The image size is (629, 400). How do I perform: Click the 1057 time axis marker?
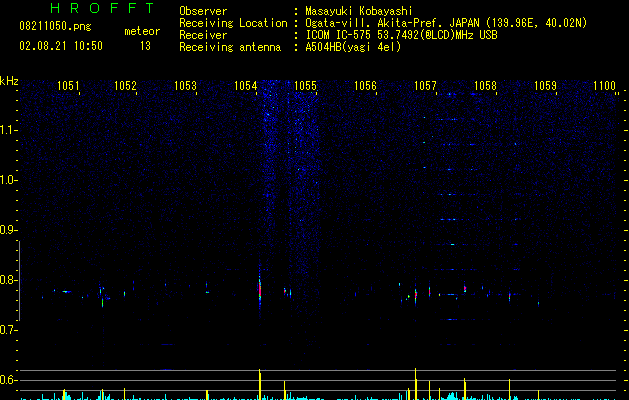point(425,86)
